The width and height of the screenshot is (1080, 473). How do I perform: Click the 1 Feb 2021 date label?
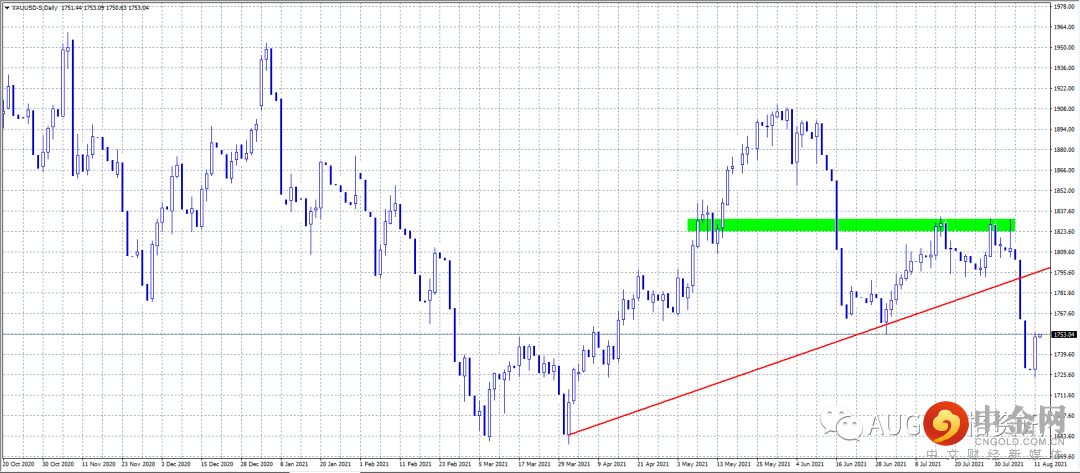[375, 465]
